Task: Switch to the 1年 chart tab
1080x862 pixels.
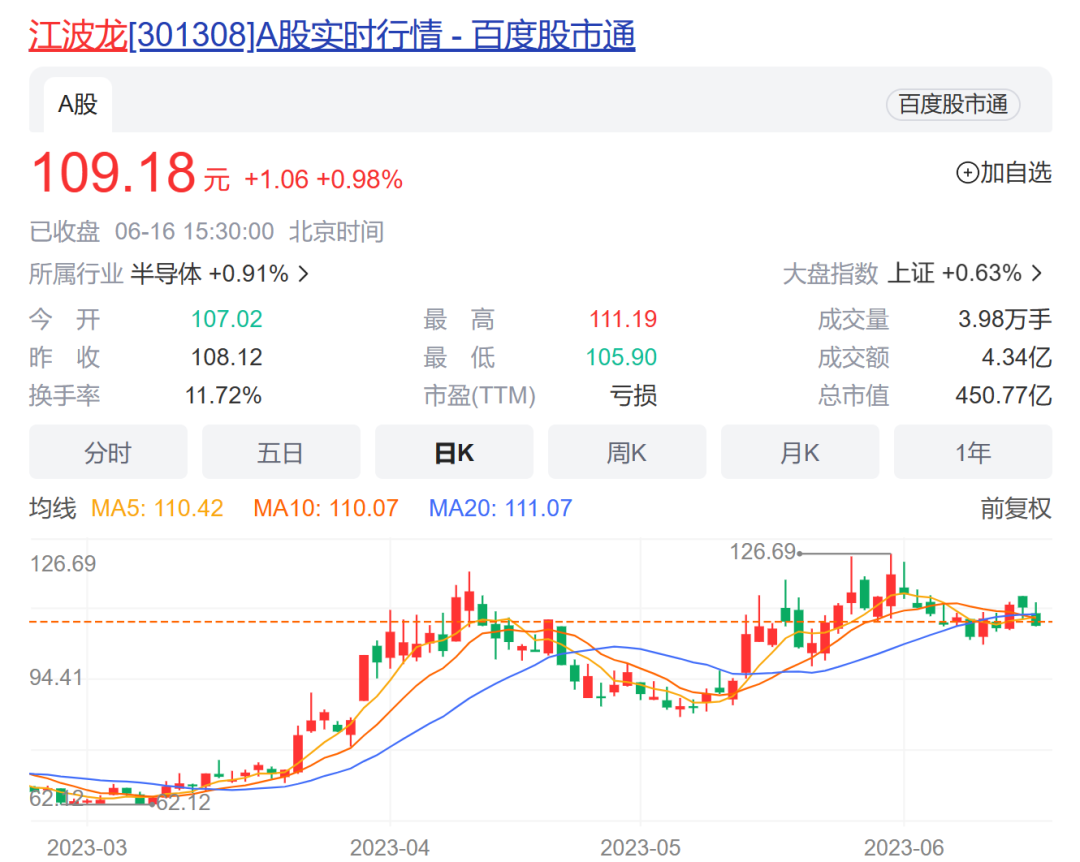Action: click(x=973, y=452)
